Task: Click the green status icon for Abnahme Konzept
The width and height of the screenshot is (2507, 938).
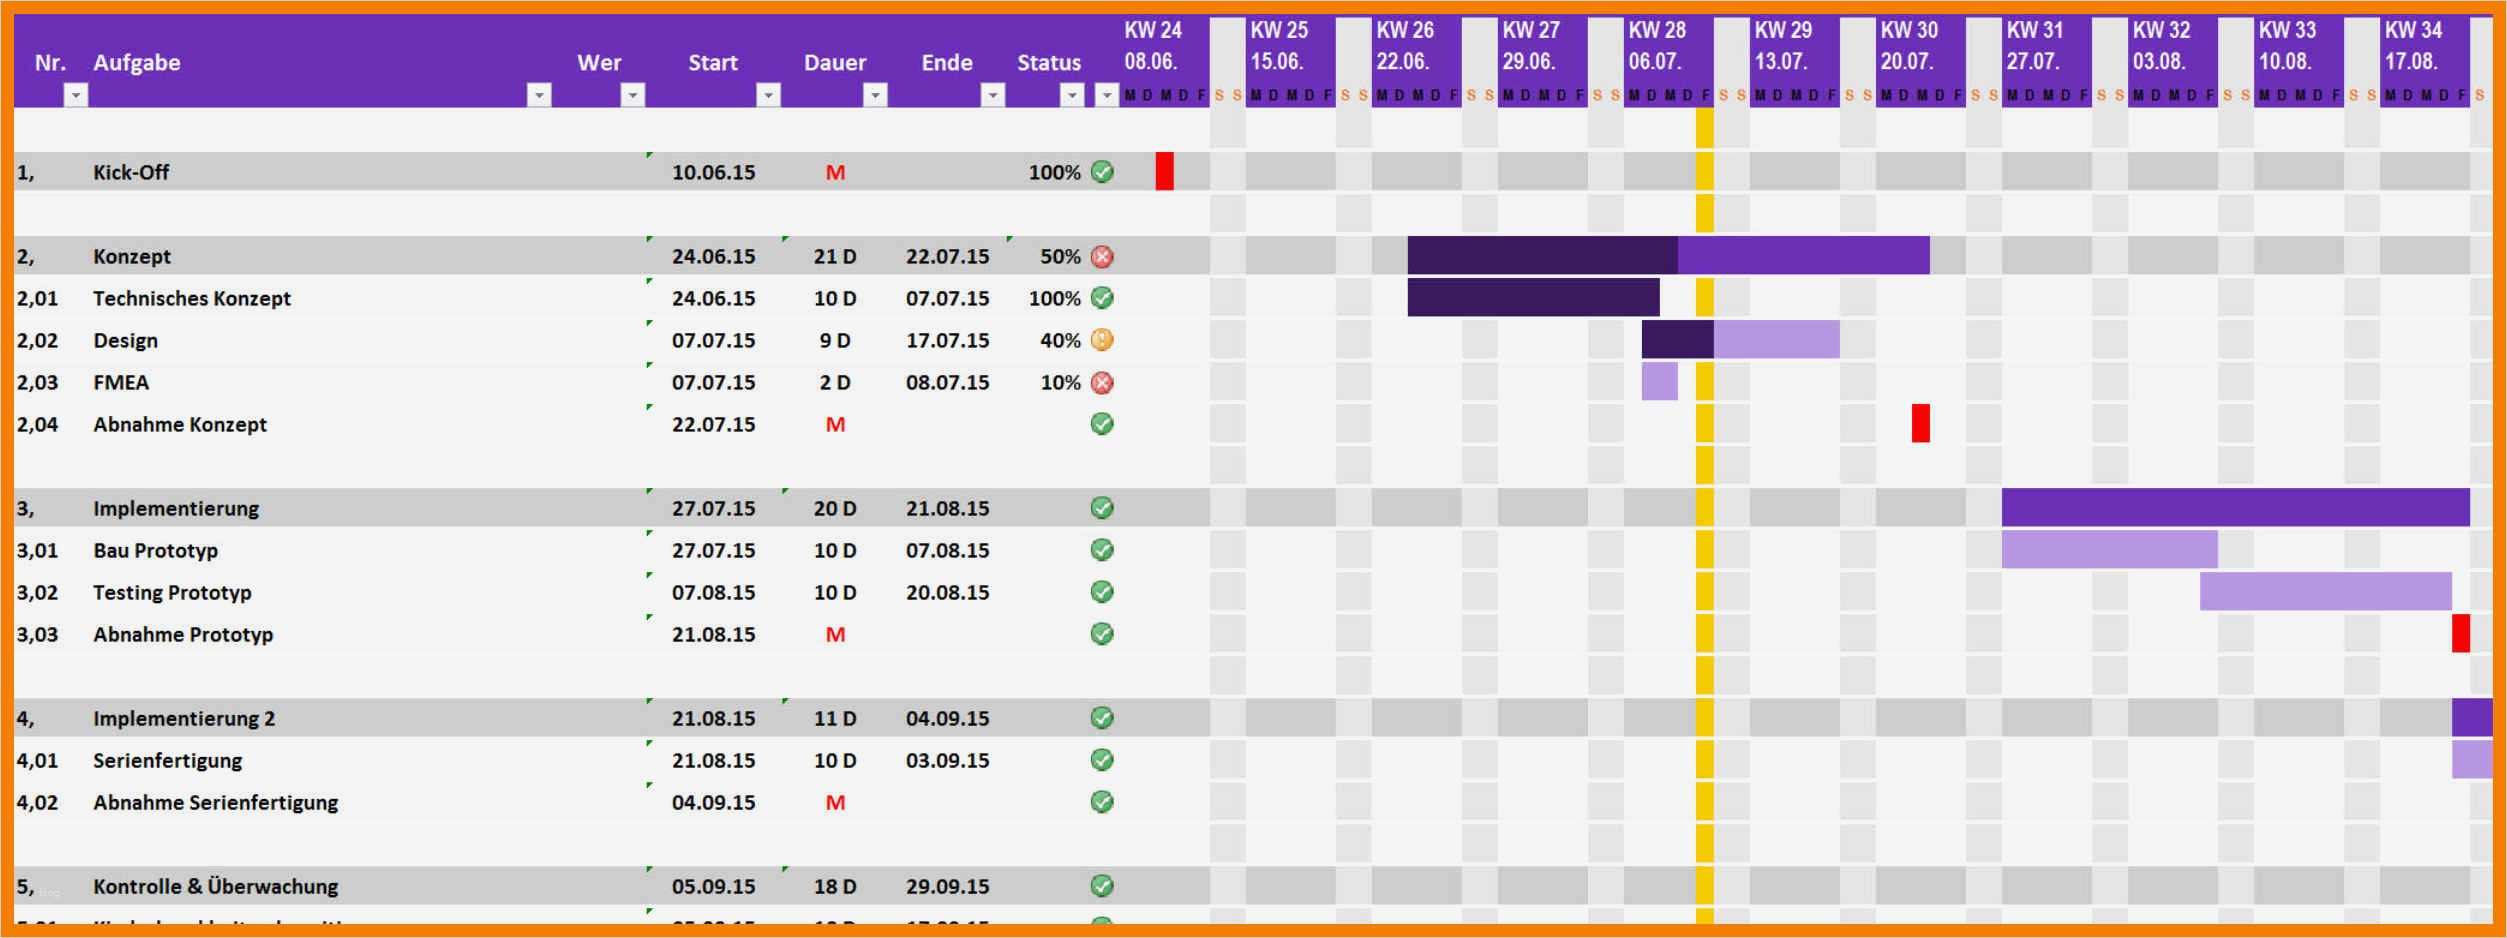Action: [1102, 424]
